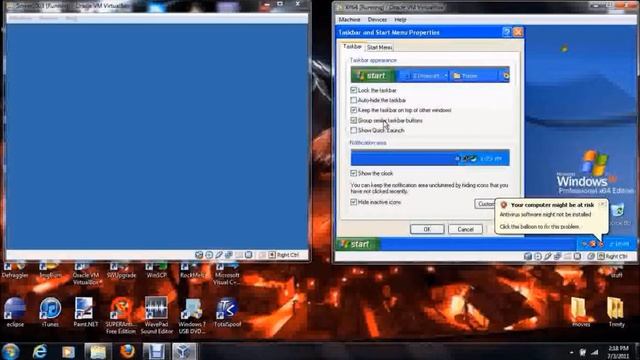640x360 pixels.
Task: Enable Show Quick Launch checkbox
Action: (x=353, y=131)
